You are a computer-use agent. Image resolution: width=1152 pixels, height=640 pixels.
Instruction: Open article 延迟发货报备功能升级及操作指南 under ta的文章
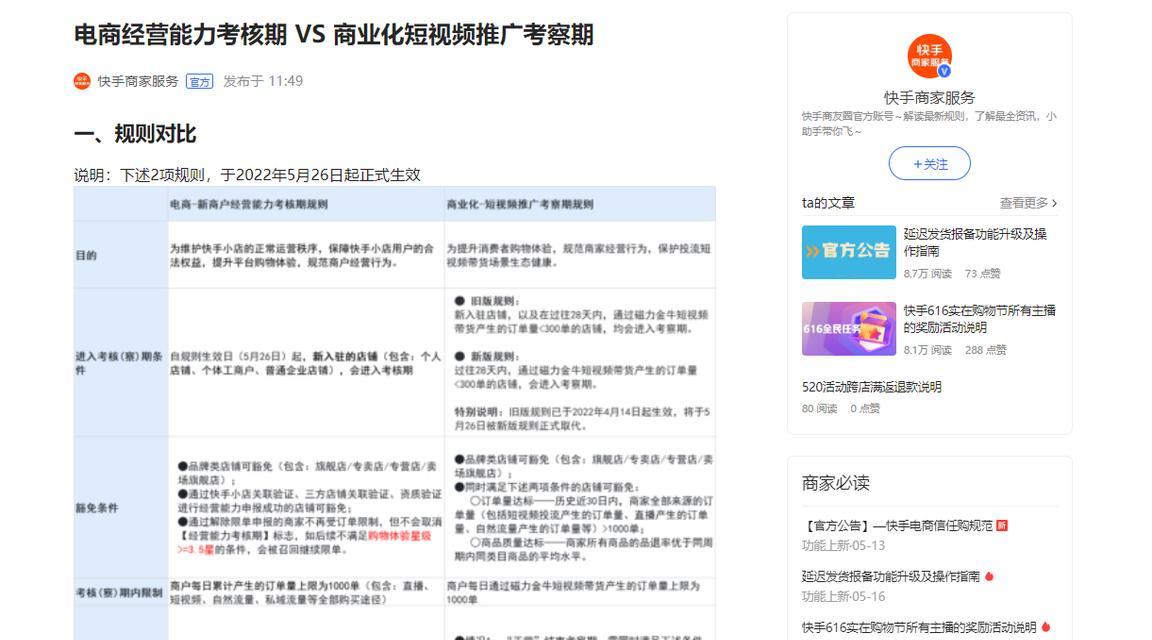point(976,242)
